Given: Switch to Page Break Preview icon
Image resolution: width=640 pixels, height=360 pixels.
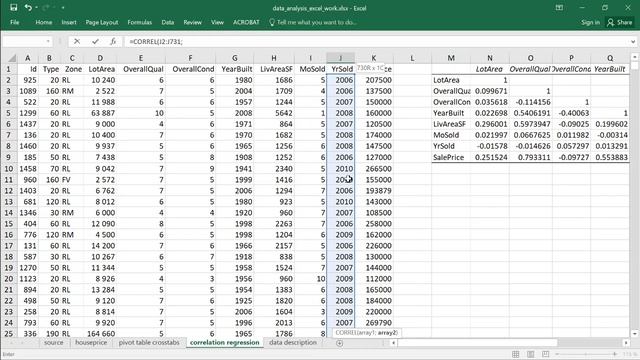Looking at the screenshot, I should pyautogui.click(x=546, y=354).
